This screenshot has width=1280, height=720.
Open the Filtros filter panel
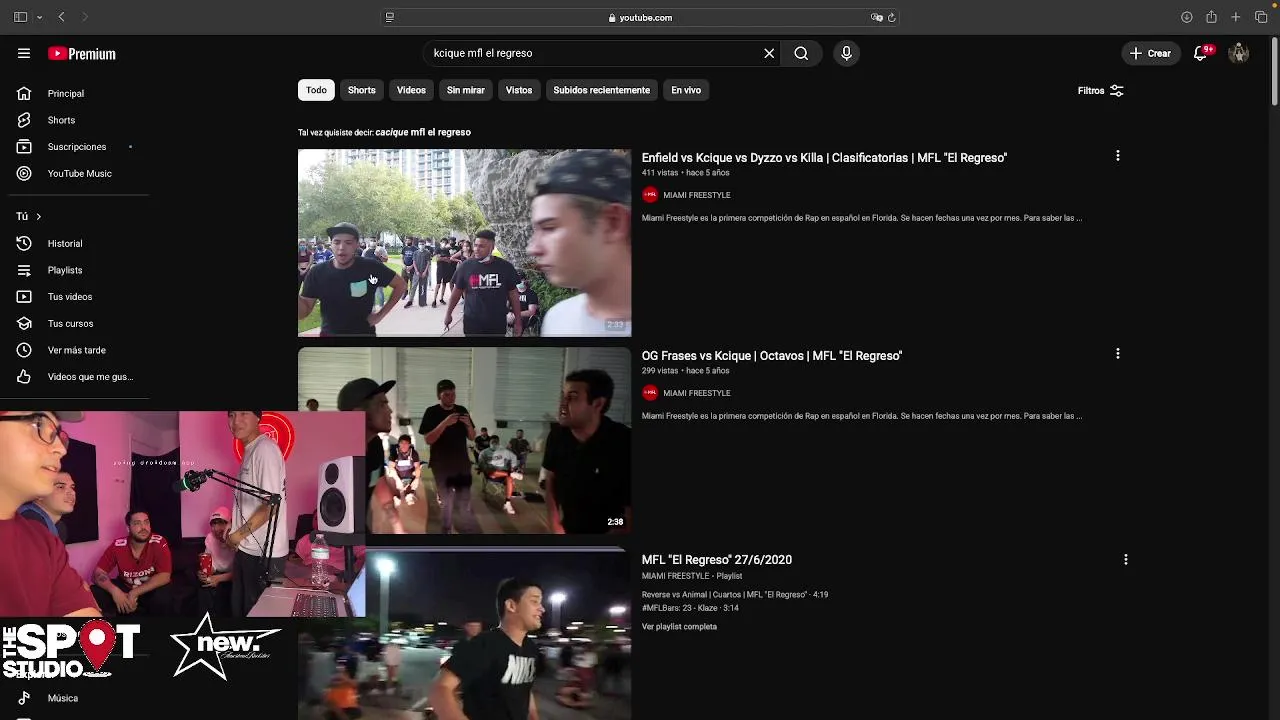[x=1100, y=91]
